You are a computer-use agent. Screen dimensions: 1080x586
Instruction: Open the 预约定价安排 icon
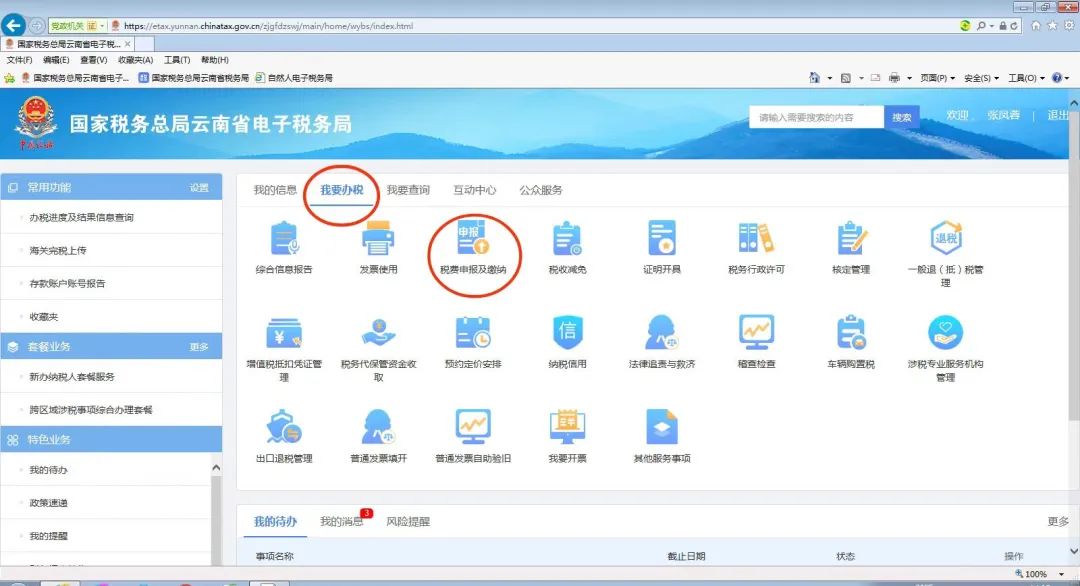473,333
